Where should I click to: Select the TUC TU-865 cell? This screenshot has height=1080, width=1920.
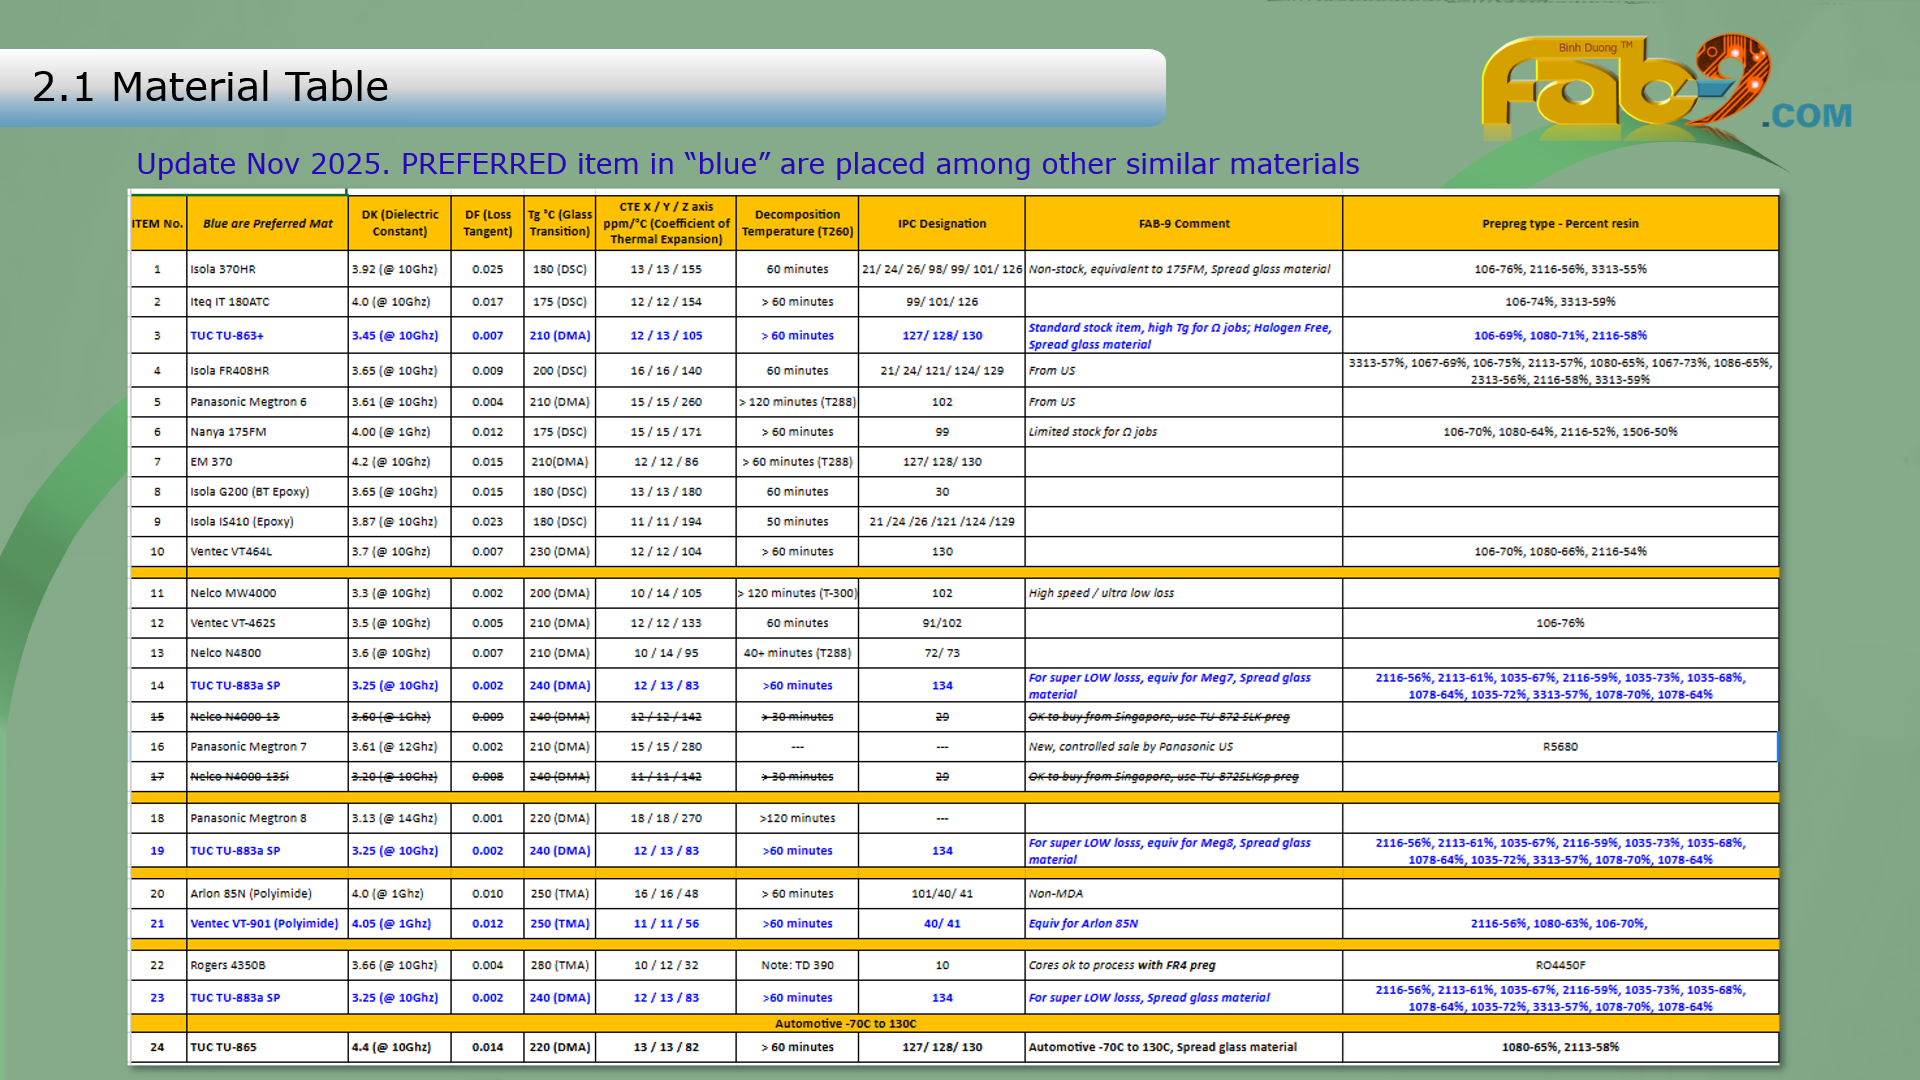pos(223,1048)
